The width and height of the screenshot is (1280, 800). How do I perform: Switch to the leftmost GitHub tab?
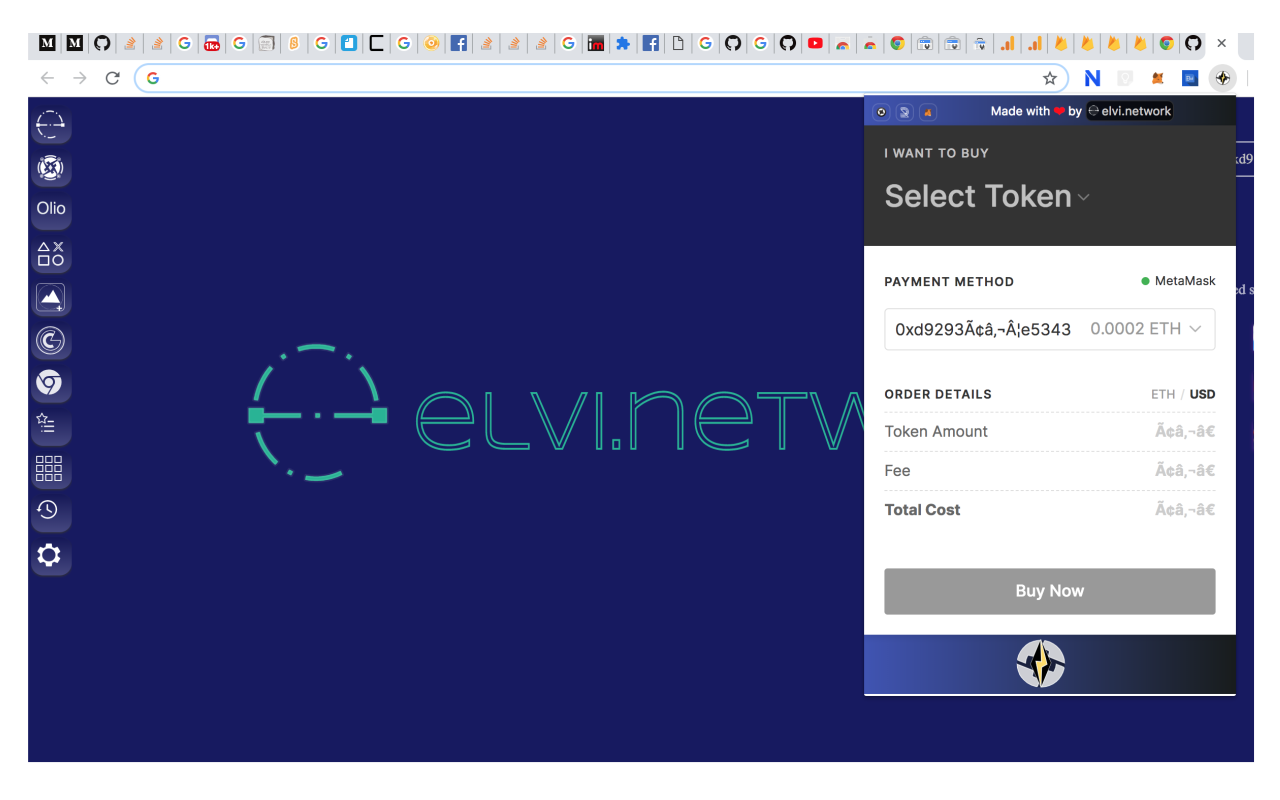click(102, 43)
